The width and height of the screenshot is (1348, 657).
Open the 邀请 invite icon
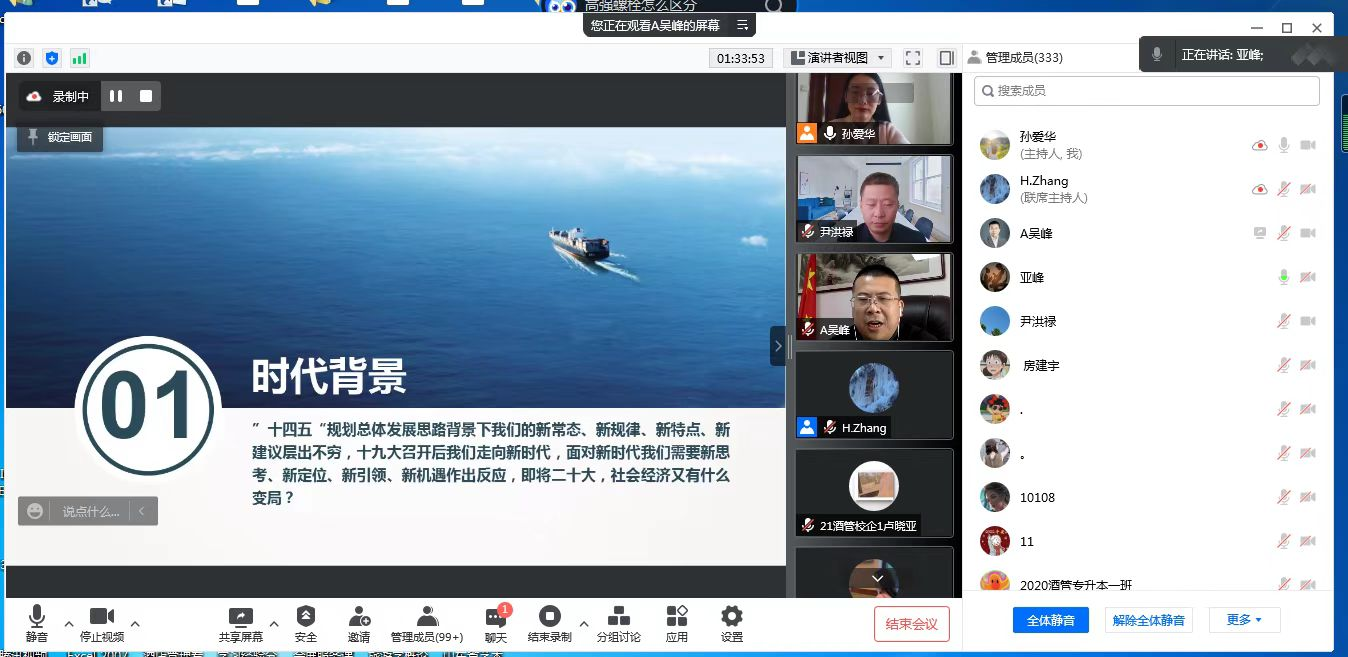[x=359, y=617]
